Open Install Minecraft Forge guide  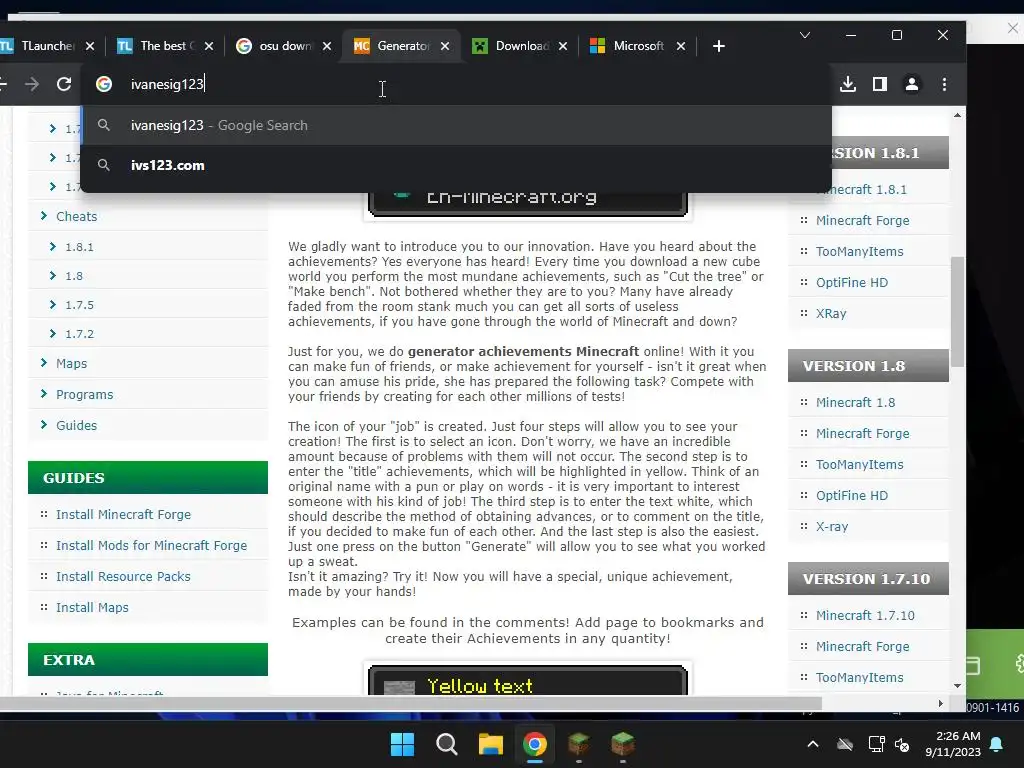point(123,515)
